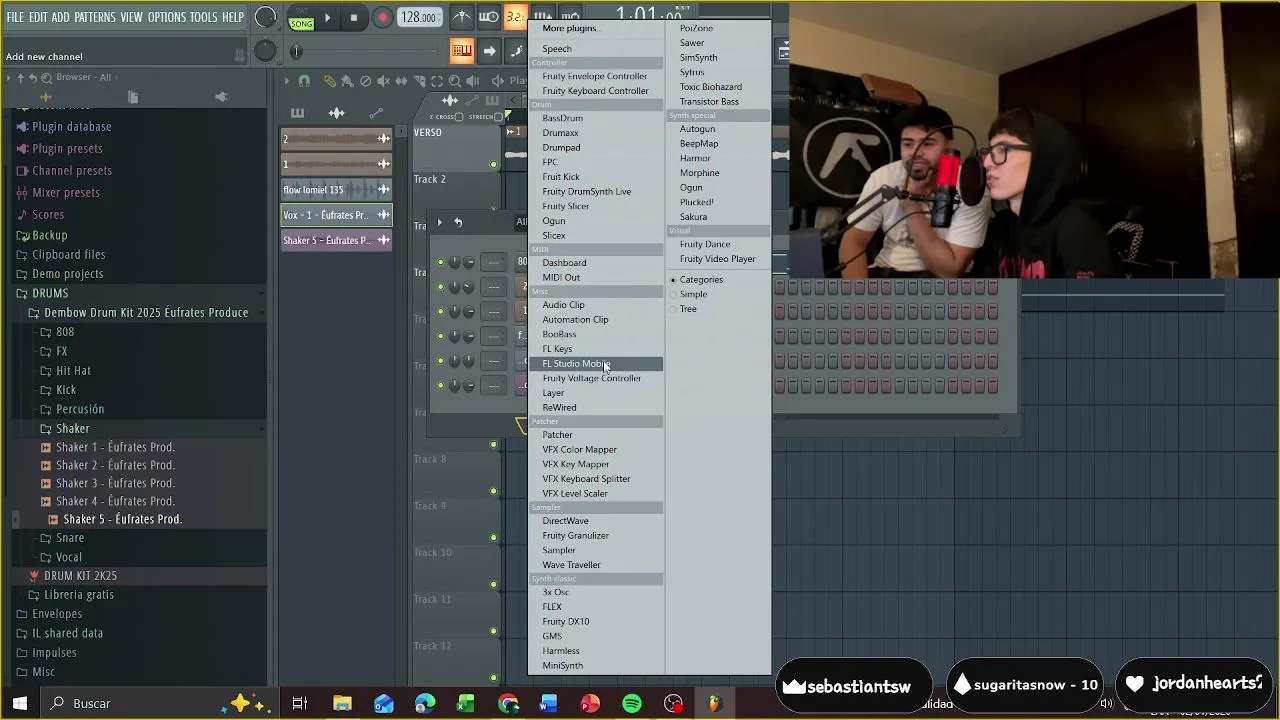
Task: Select the selection marquee tool in playlist
Action: pos(437,81)
